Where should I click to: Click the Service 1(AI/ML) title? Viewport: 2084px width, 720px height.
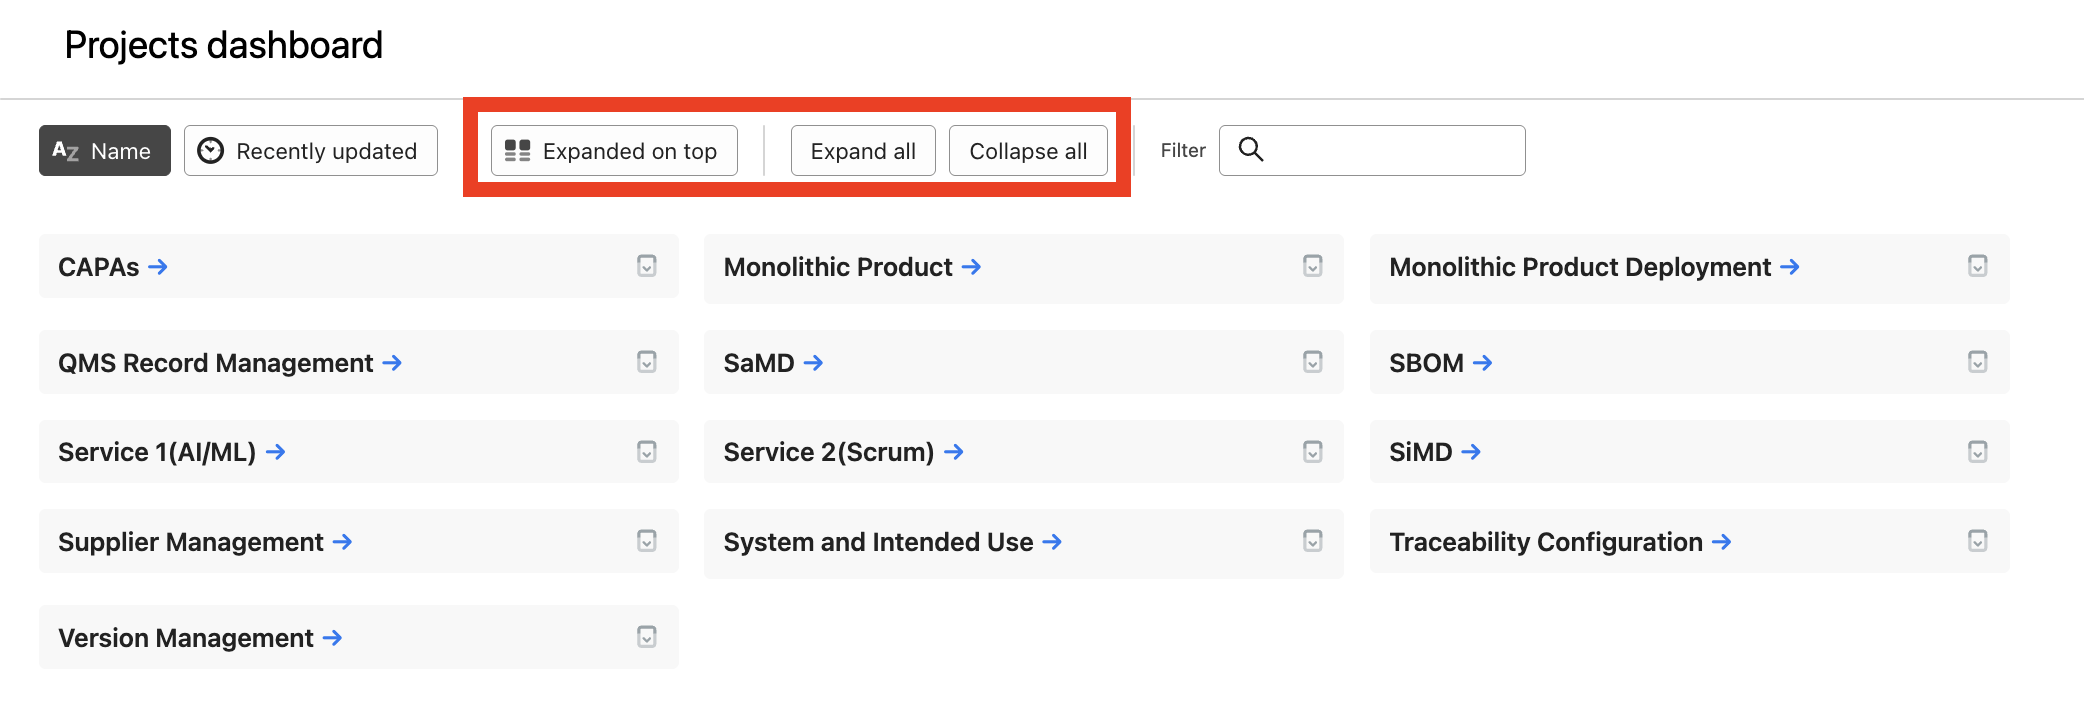157,452
